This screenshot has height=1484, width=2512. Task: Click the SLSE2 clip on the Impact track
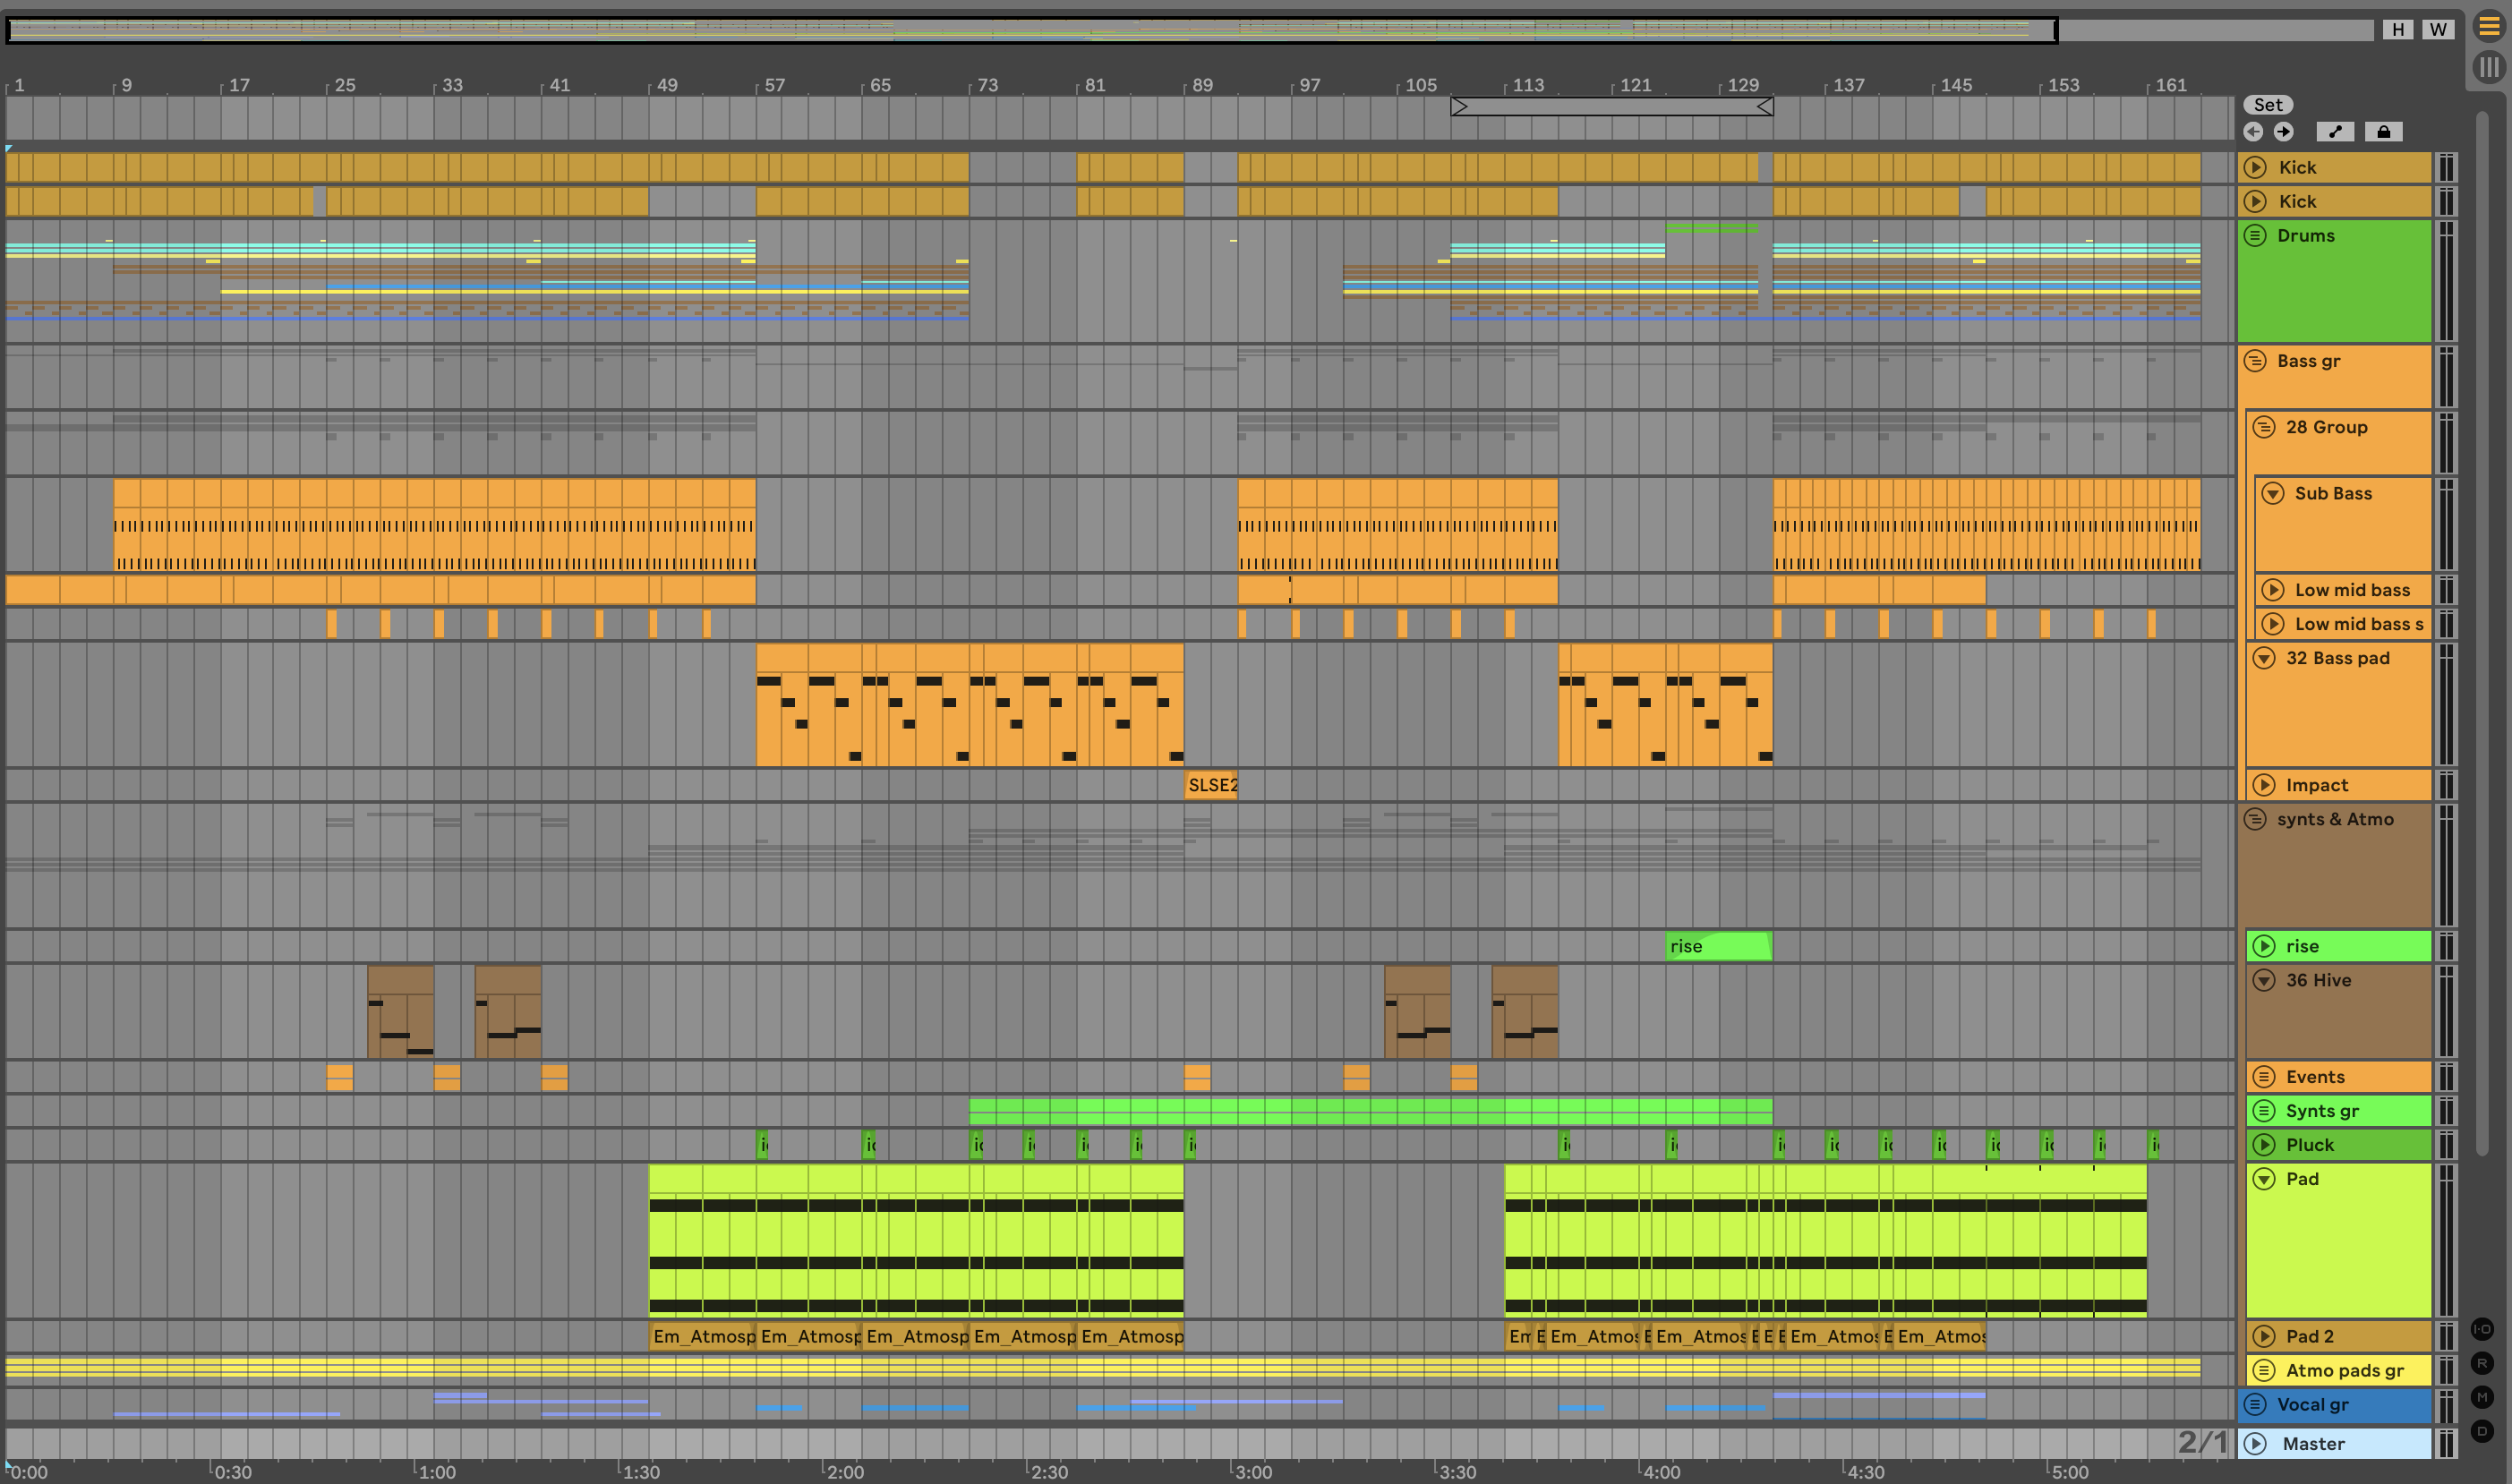coord(1211,785)
